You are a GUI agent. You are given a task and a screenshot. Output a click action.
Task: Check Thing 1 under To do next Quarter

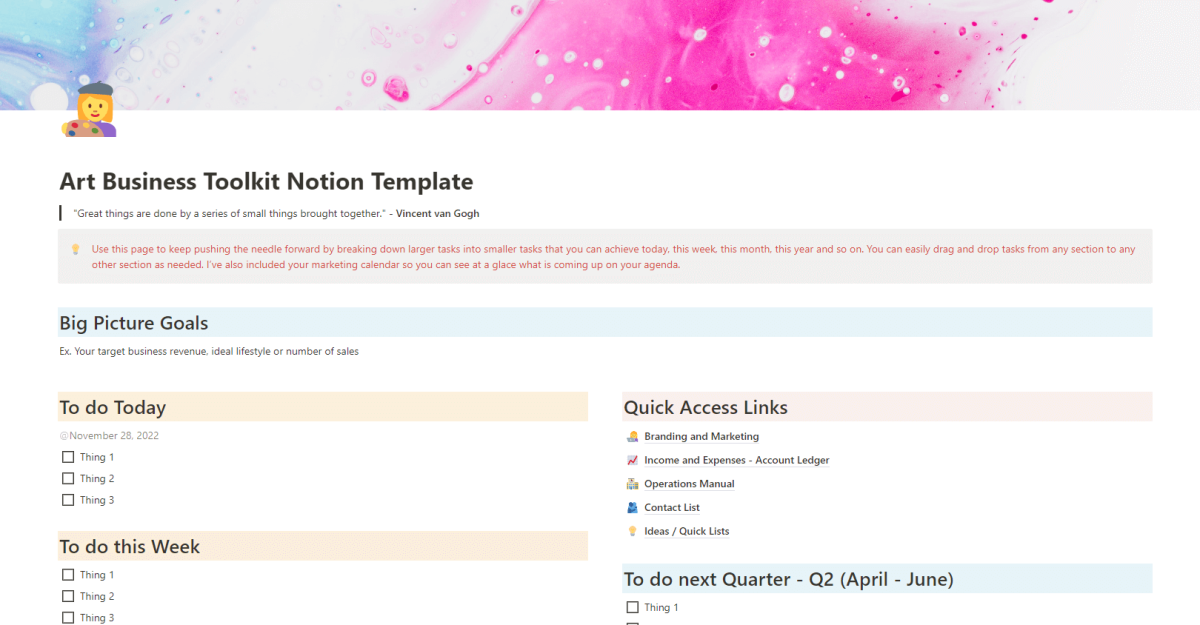(632, 607)
